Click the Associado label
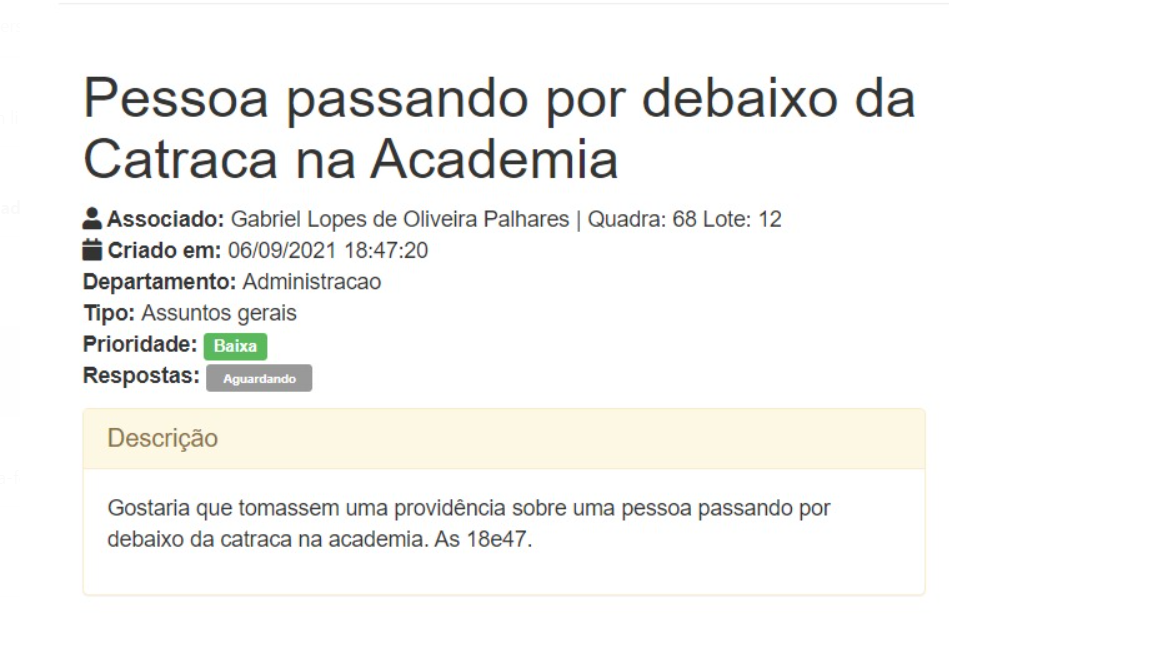 pyautogui.click(x=166, y=219)
